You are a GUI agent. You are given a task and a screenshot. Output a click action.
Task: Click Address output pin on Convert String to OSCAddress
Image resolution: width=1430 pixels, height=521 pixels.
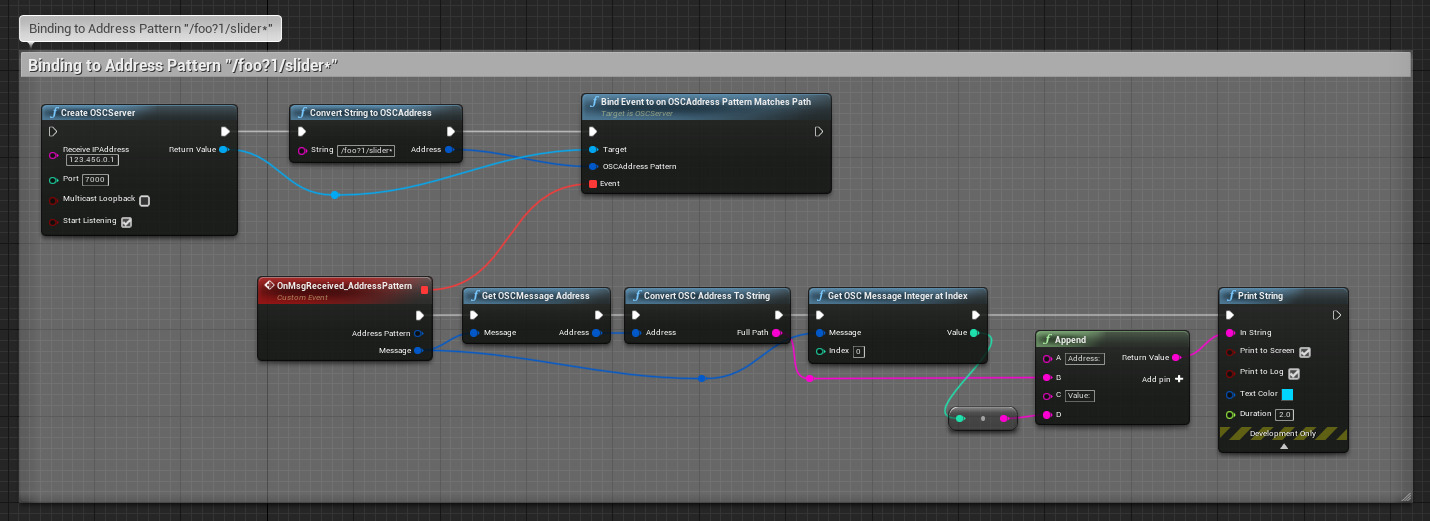448,150
